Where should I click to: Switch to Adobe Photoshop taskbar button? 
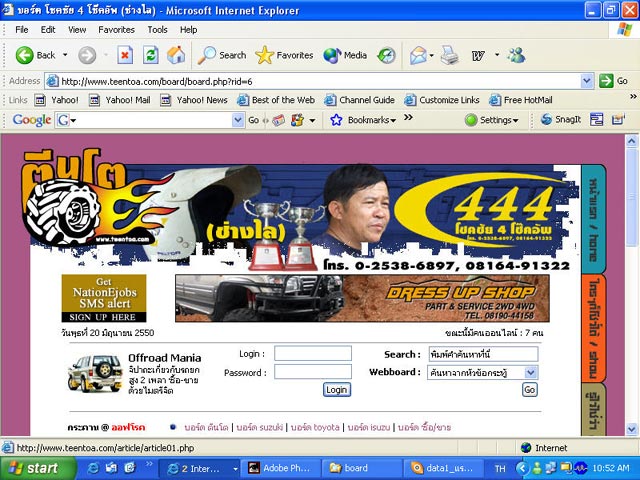[280, 468]
